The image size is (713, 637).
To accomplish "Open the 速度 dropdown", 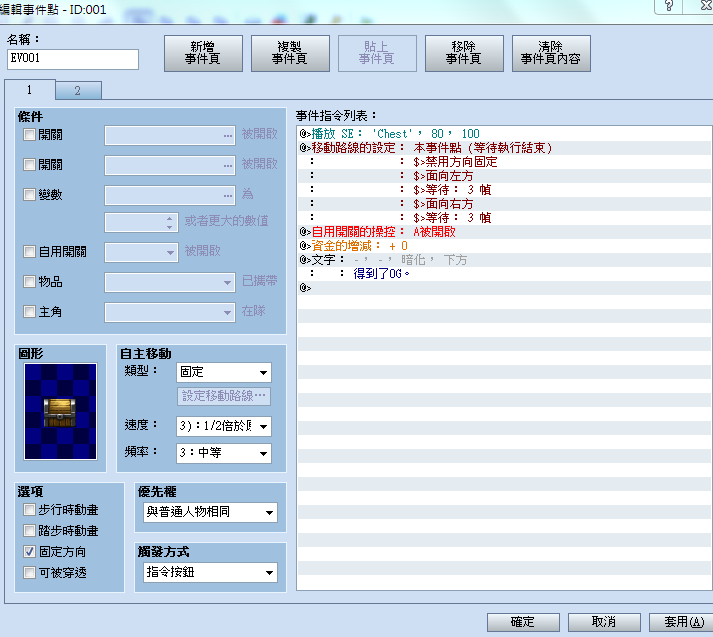I will point(224,426).
